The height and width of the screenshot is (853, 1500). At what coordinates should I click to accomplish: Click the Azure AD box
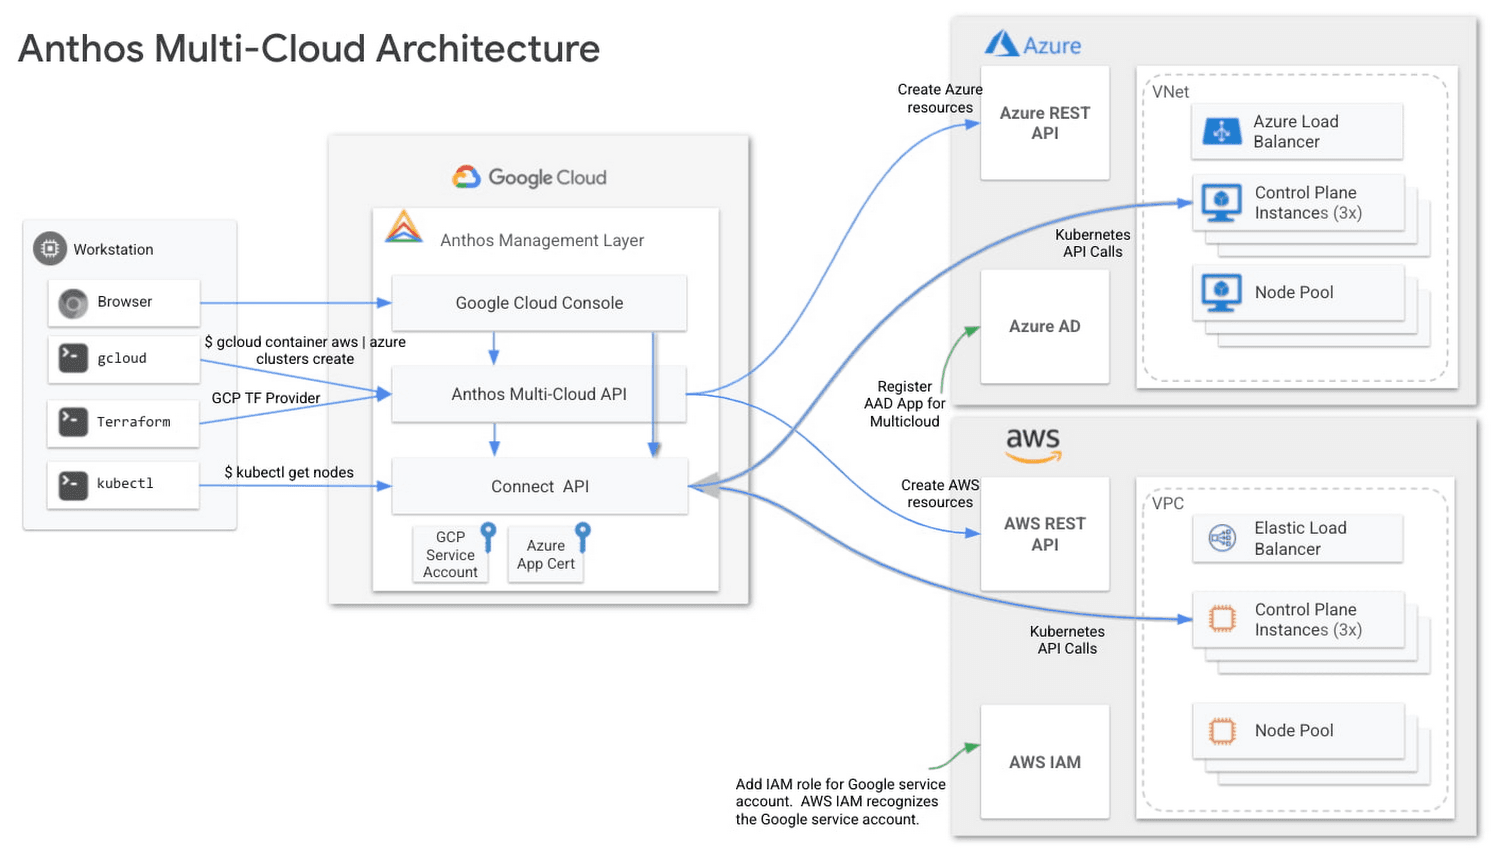1045,326
